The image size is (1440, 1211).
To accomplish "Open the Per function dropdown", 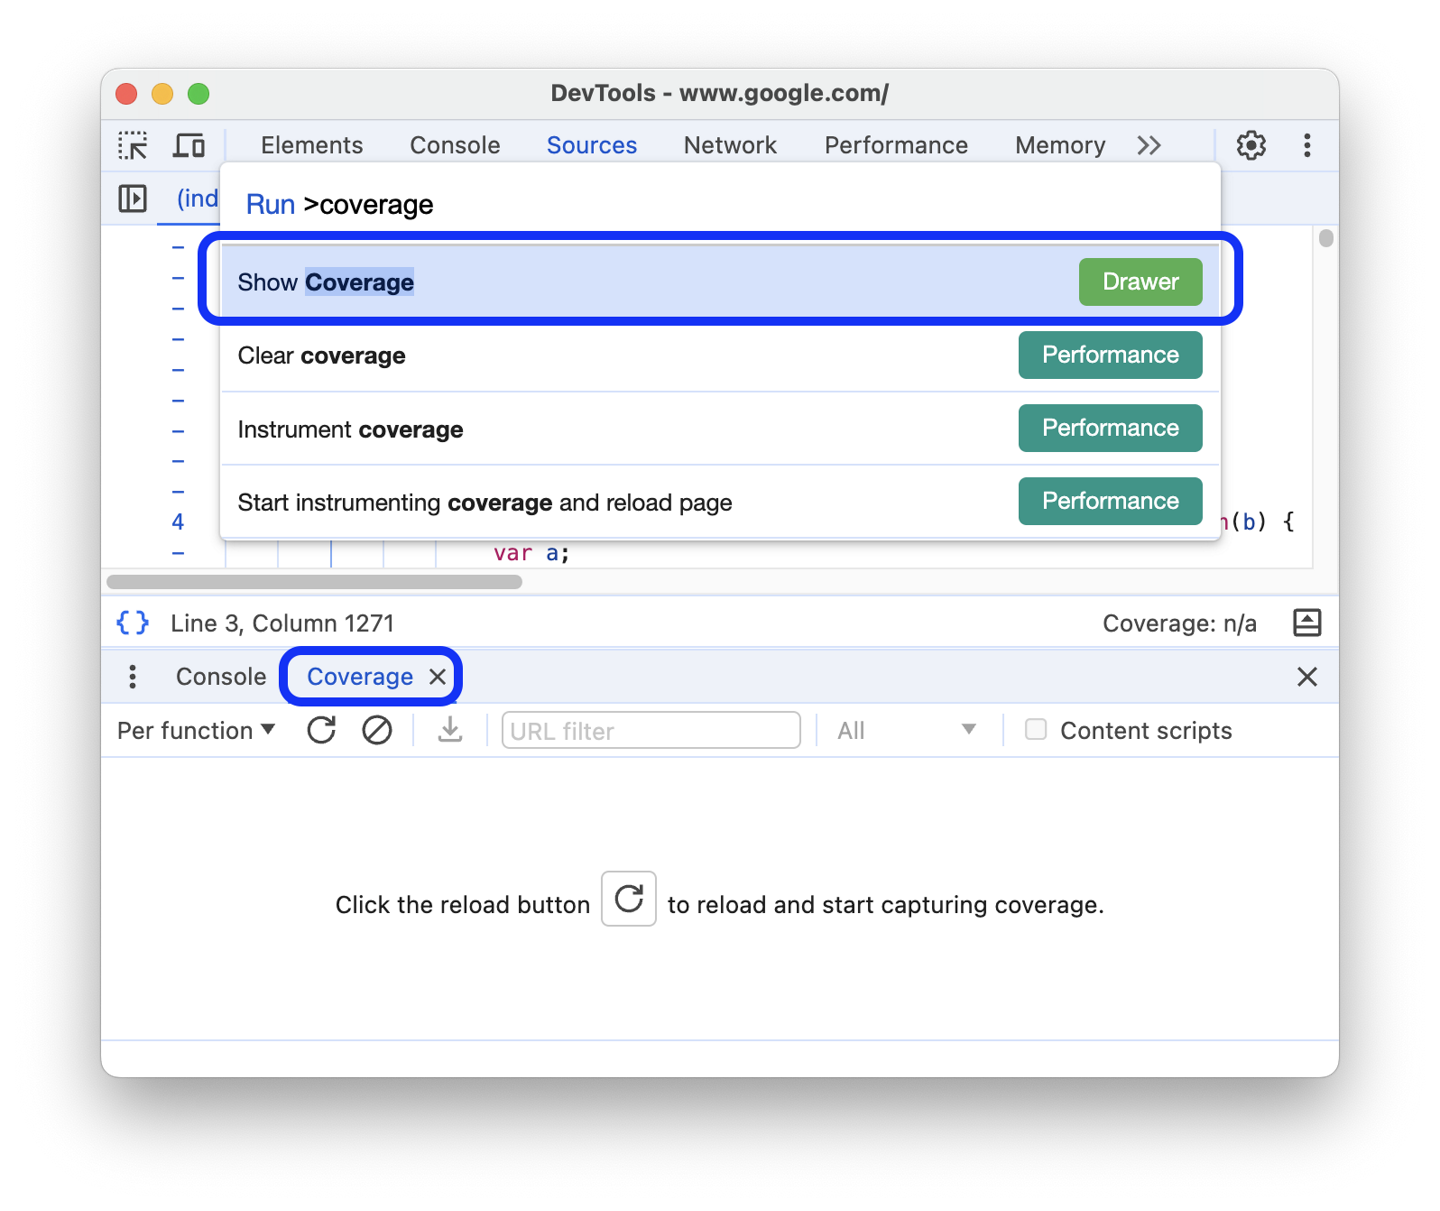I will 195,730.
